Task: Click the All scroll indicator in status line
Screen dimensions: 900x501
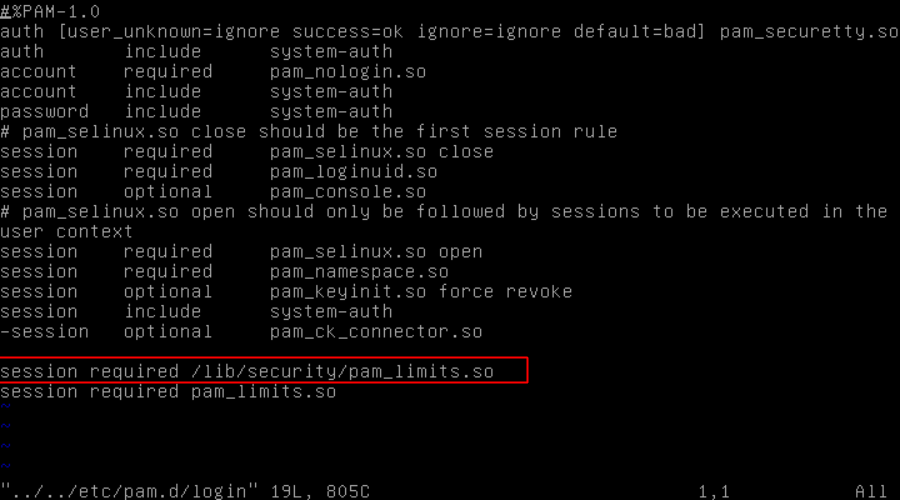Action: pyautogui.click(x=870, y=491)
